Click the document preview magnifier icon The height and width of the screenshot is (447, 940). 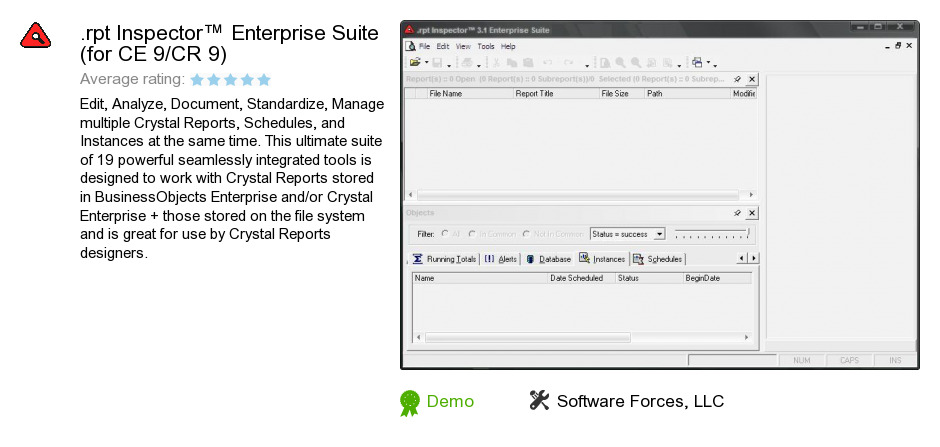pos(605,62)
